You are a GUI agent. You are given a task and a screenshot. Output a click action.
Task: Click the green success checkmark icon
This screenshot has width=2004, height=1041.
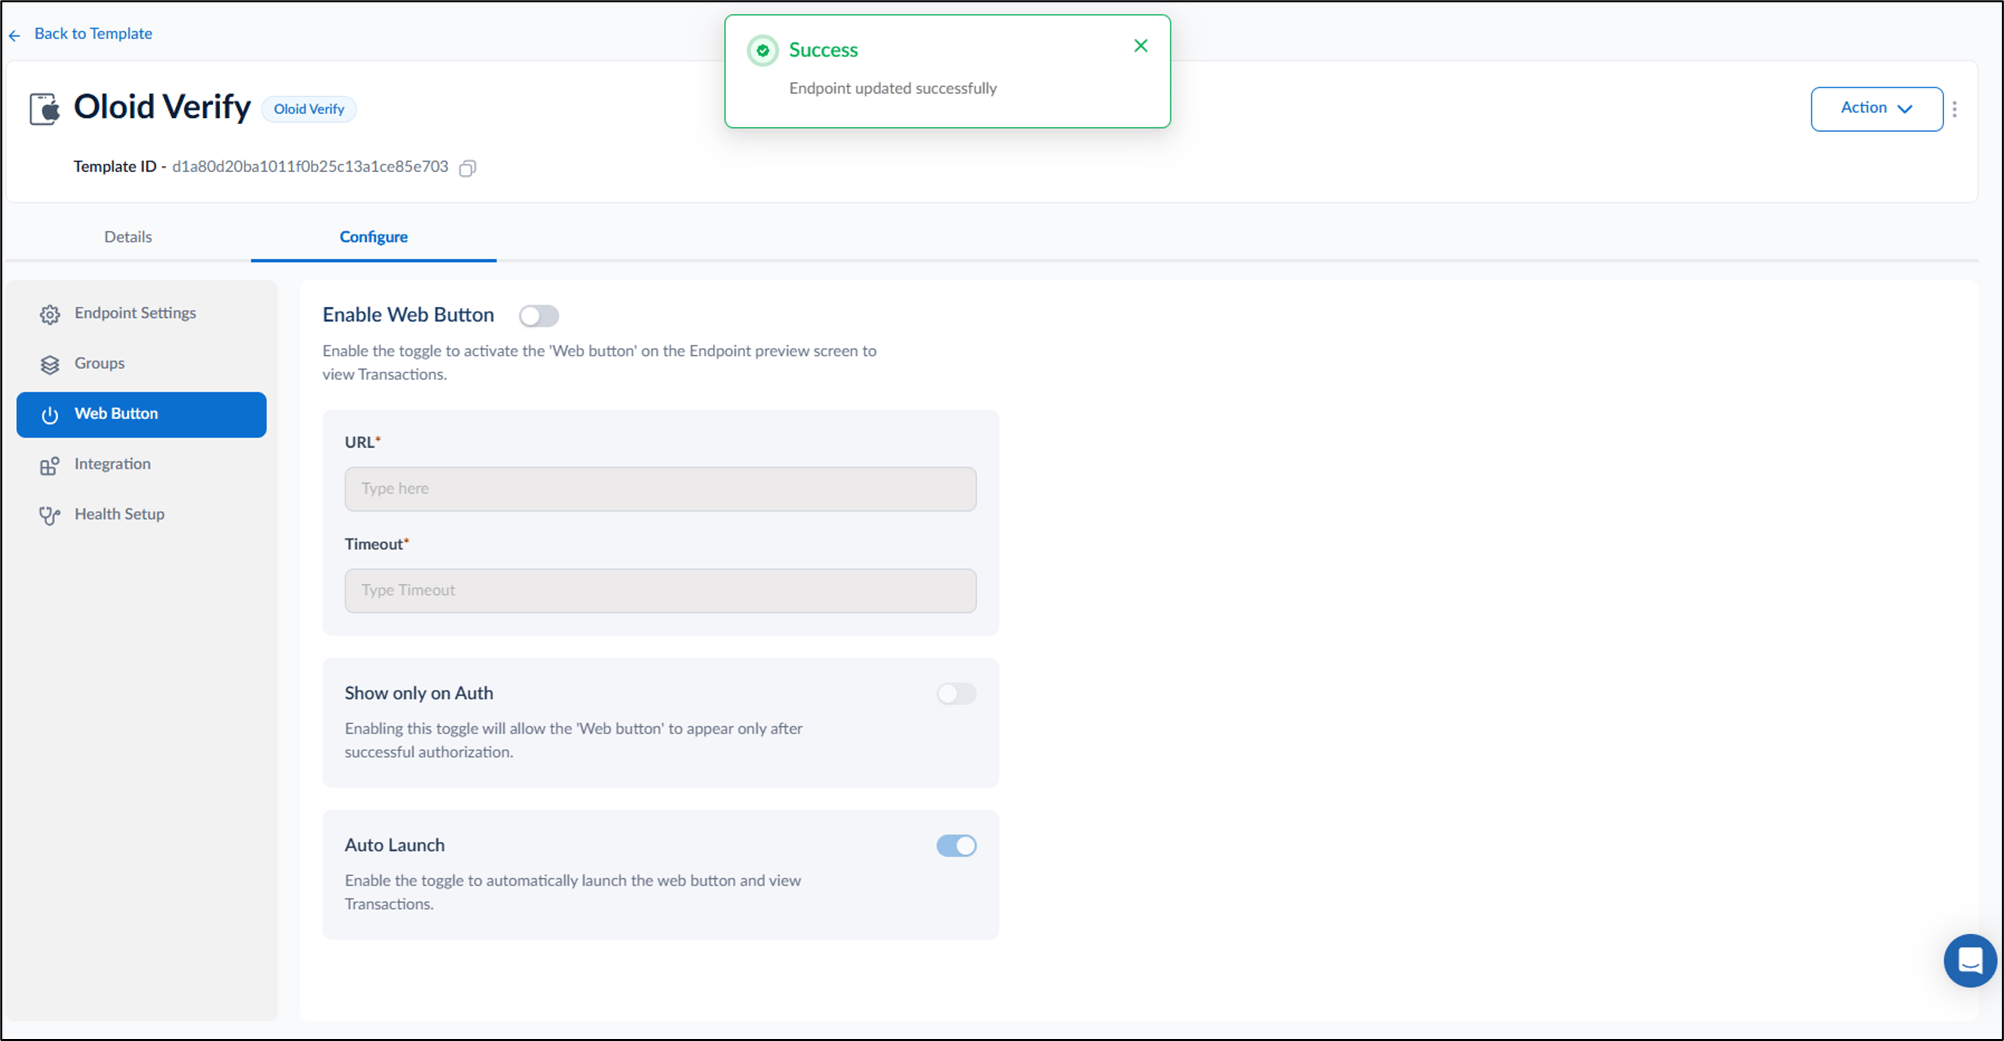[x=763, y=50]
